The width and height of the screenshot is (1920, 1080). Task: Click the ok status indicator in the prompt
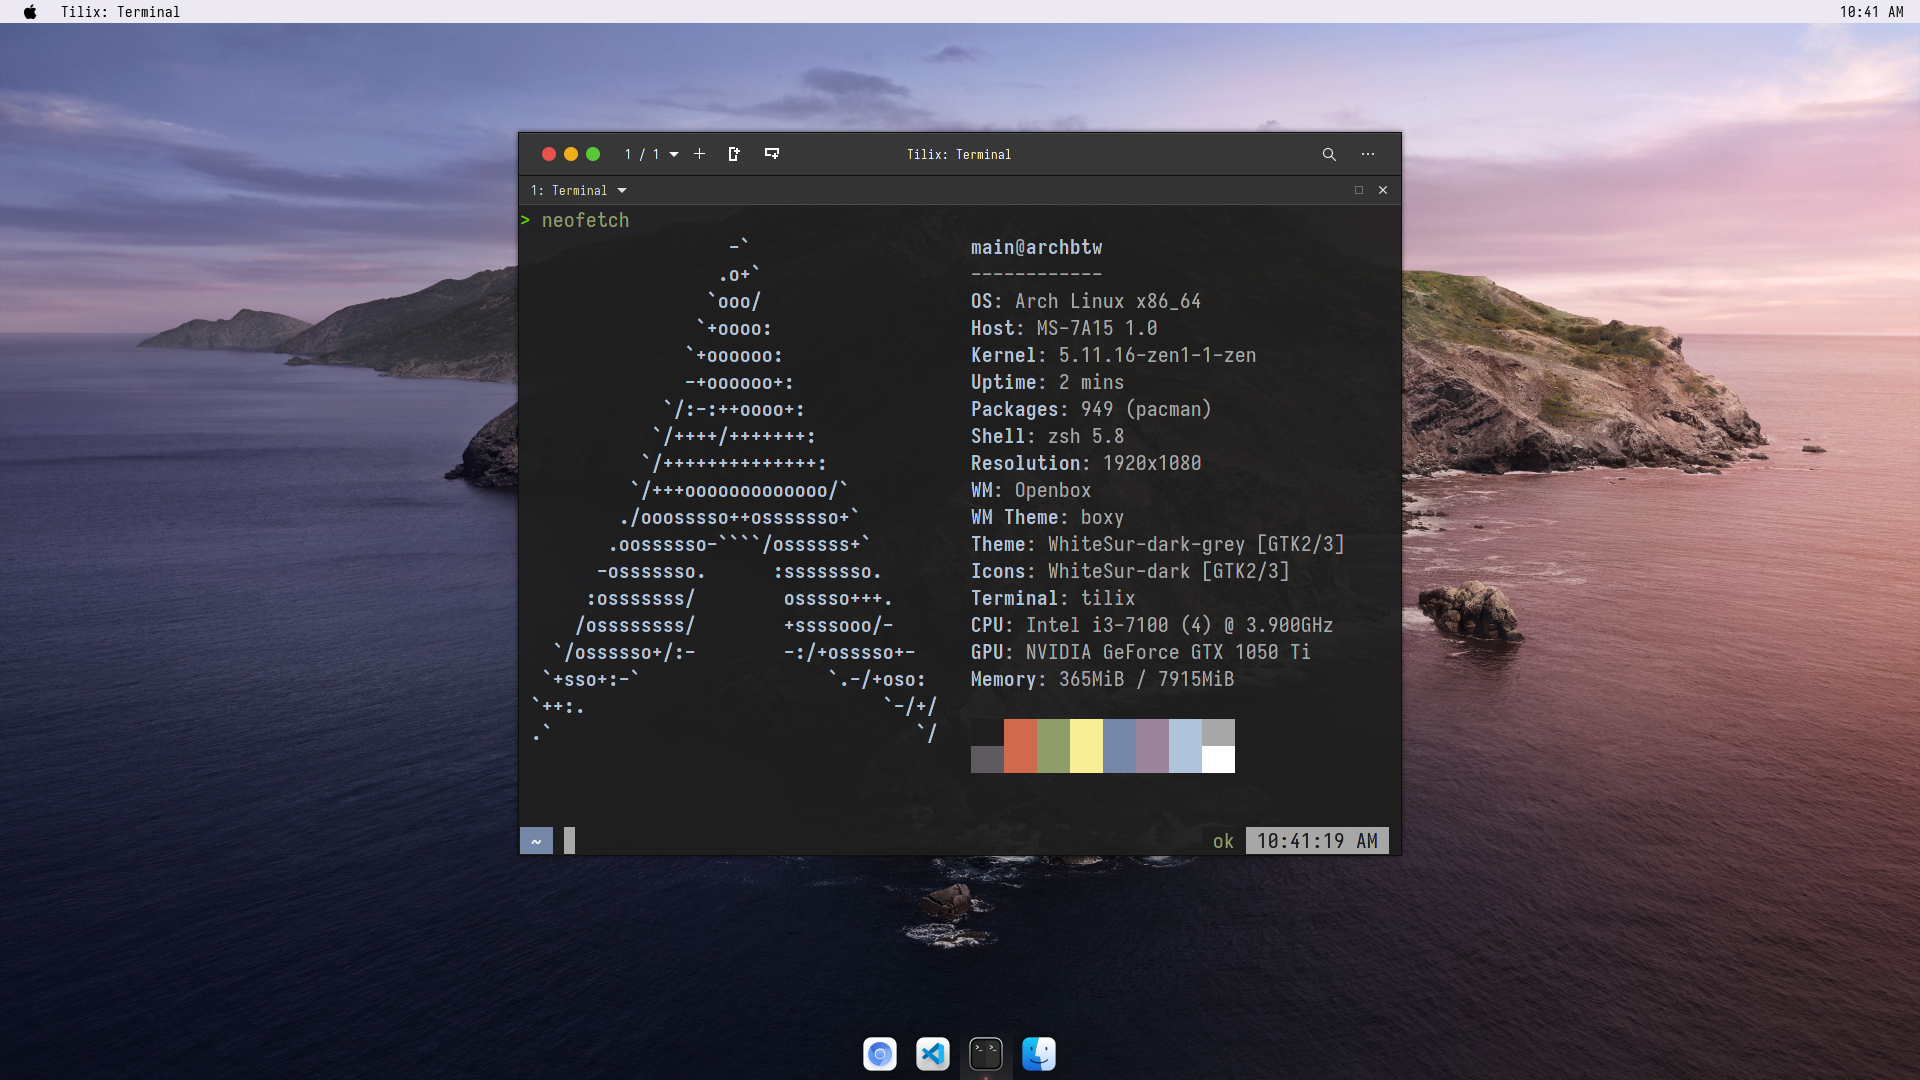1222,841
